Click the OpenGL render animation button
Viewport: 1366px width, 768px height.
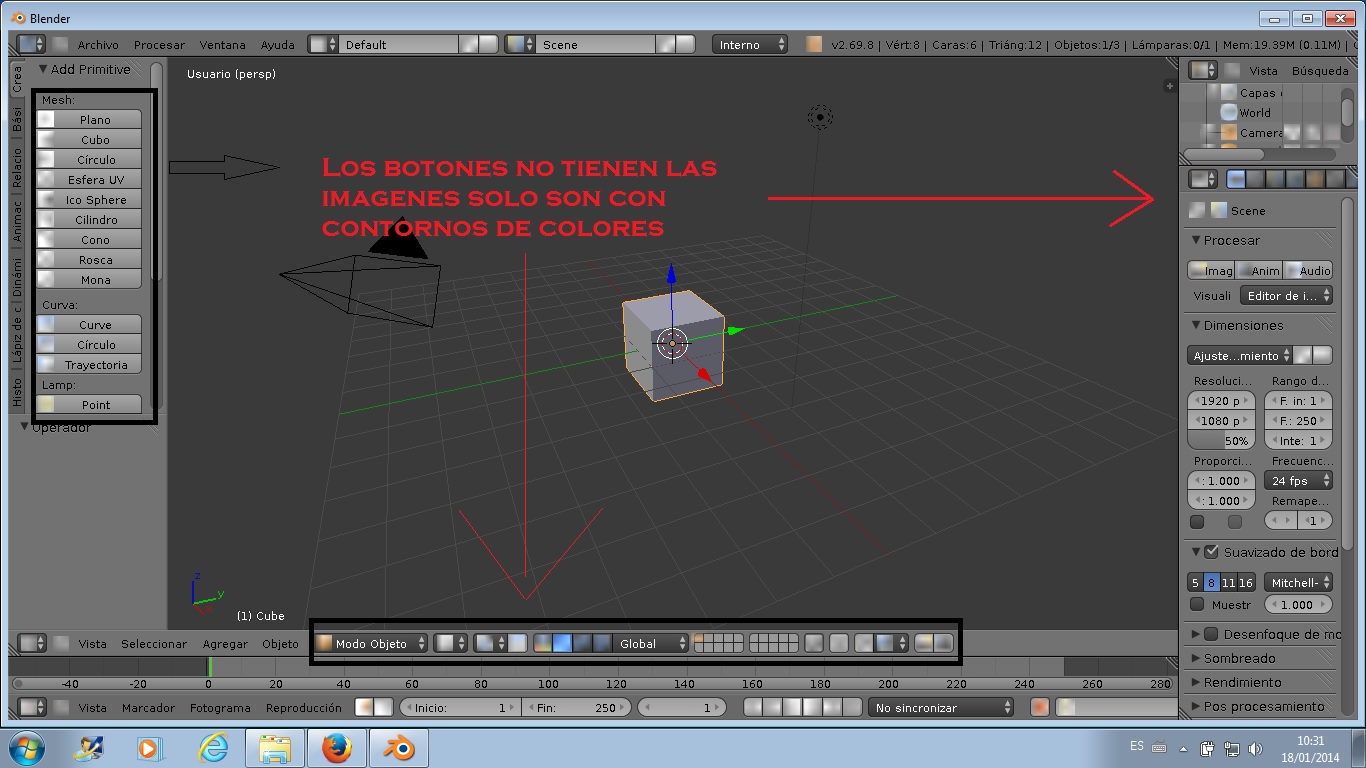click(944, 644)
